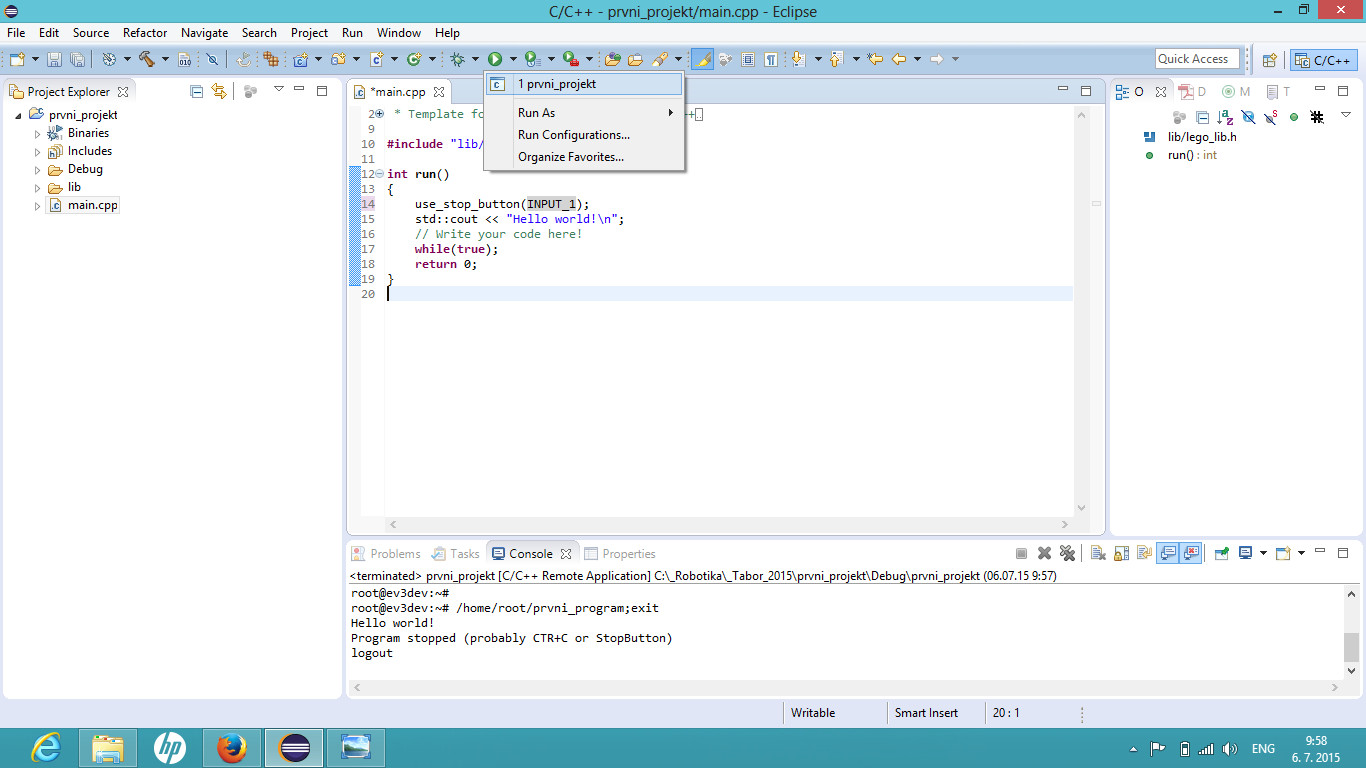This screenshot has height=768, width=1366.
Task: Sort Outline members alphabetically
Action: [1225, 118]
